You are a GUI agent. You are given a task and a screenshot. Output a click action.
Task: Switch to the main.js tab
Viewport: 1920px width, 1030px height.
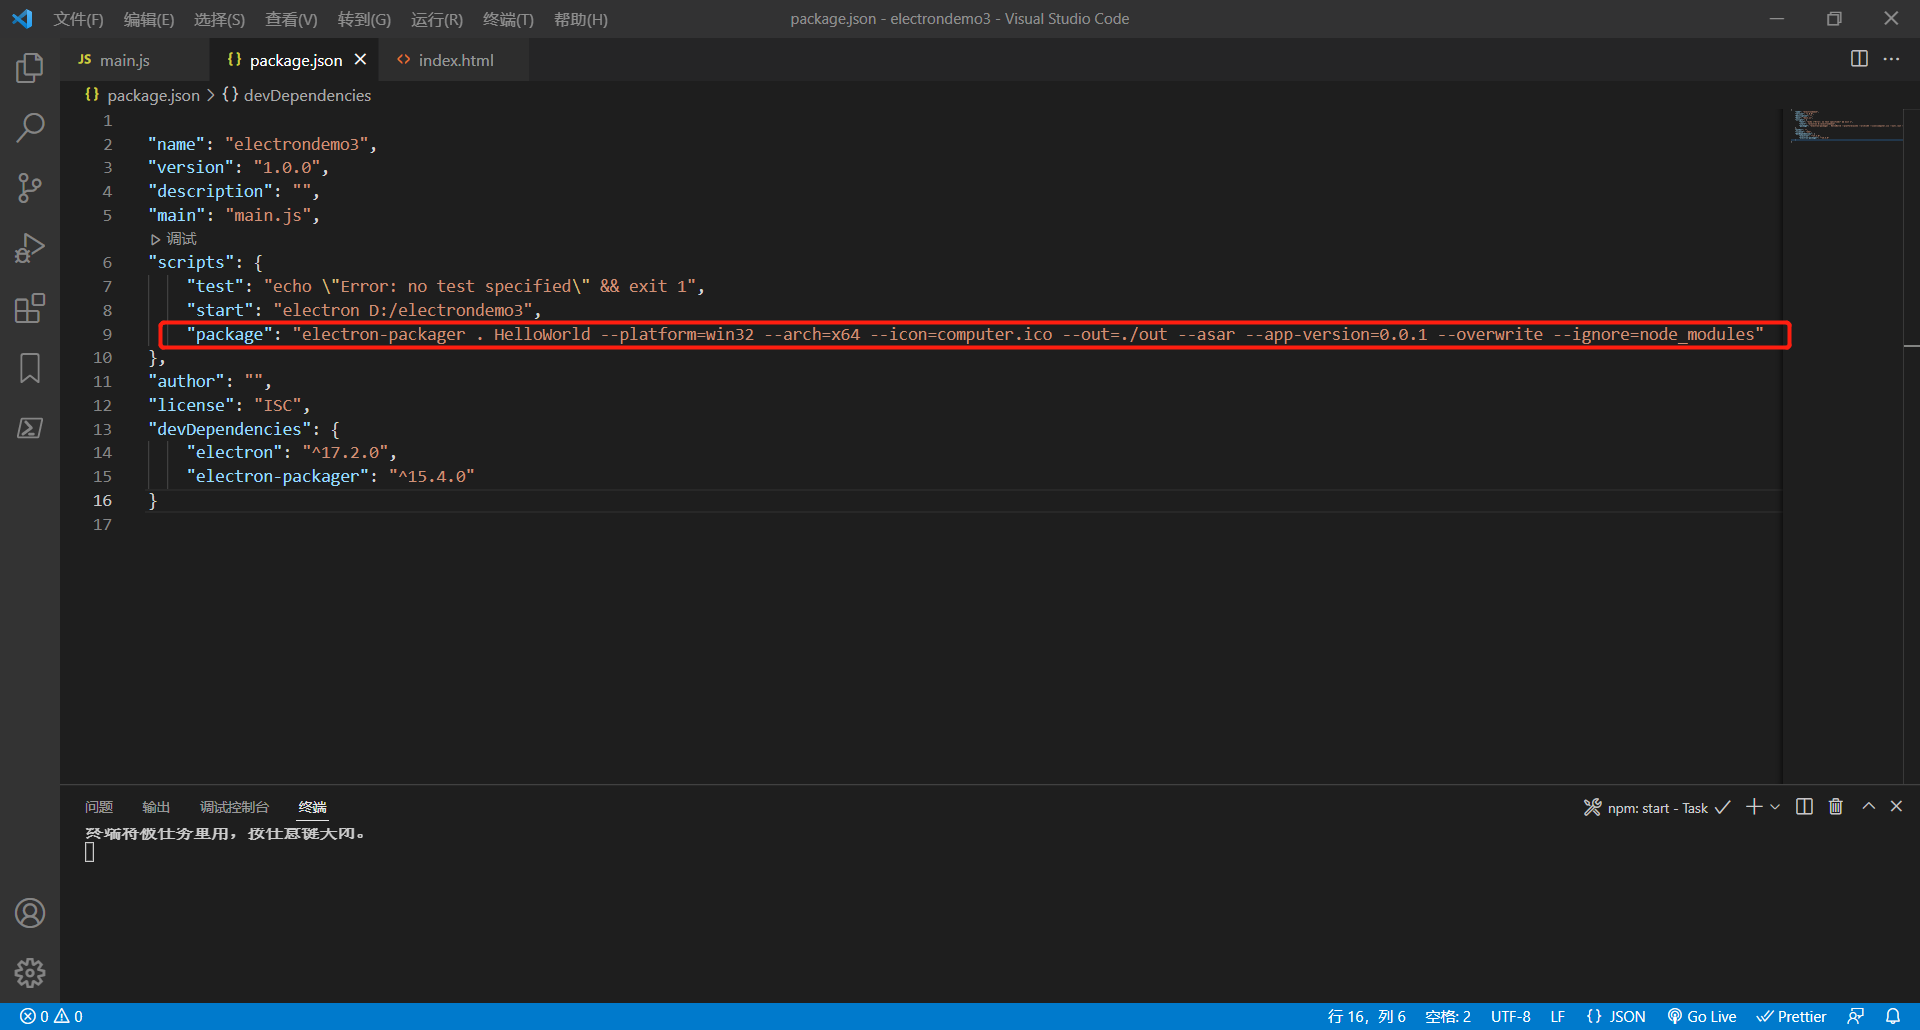point(135,60)
